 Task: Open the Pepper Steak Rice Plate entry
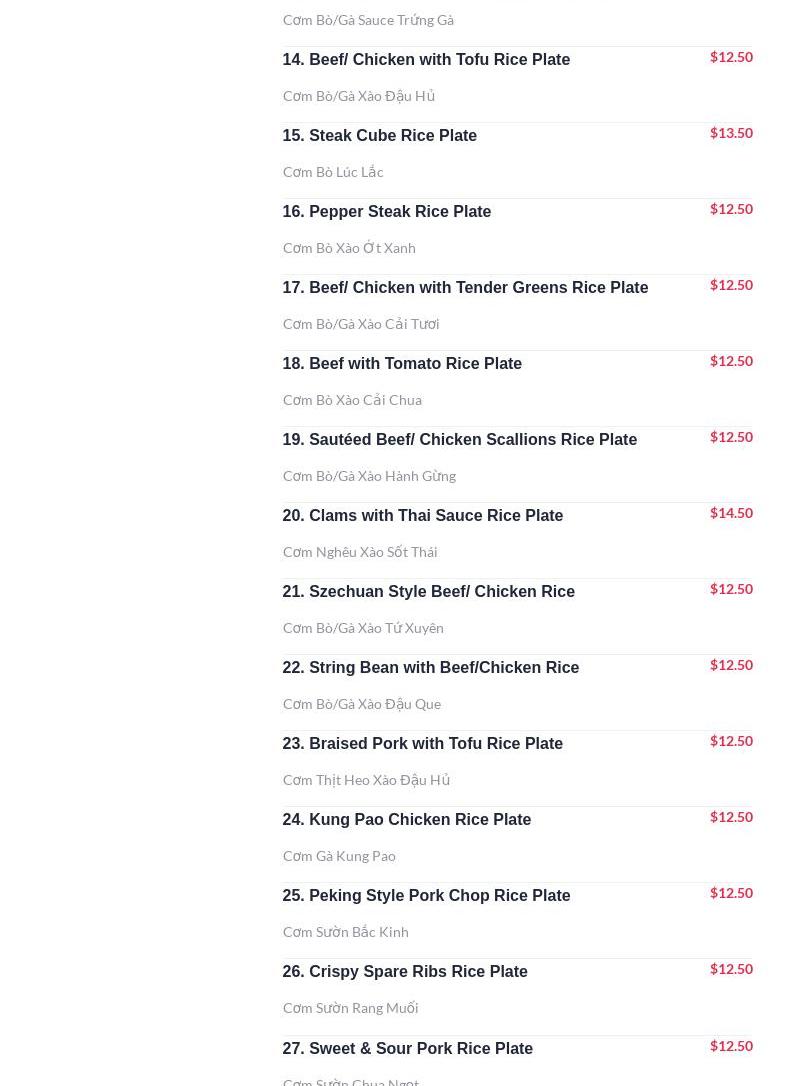point(386,212)
